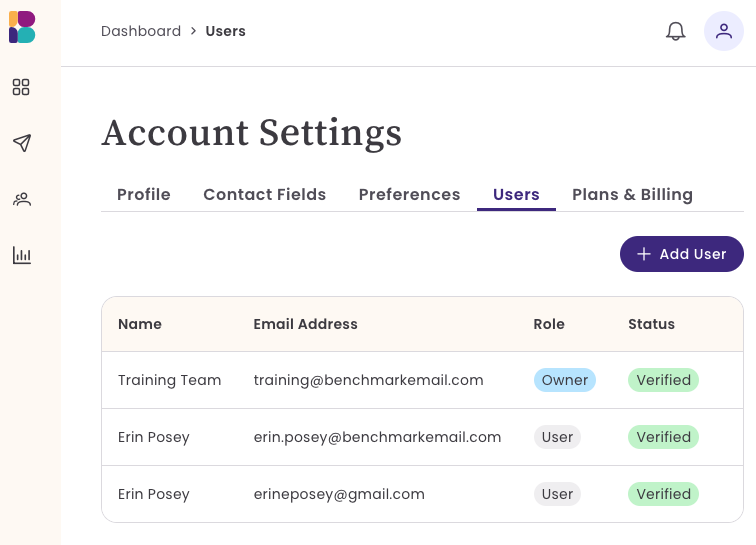
Task: Click the Add User button
Action: click(x=681, y=254)
